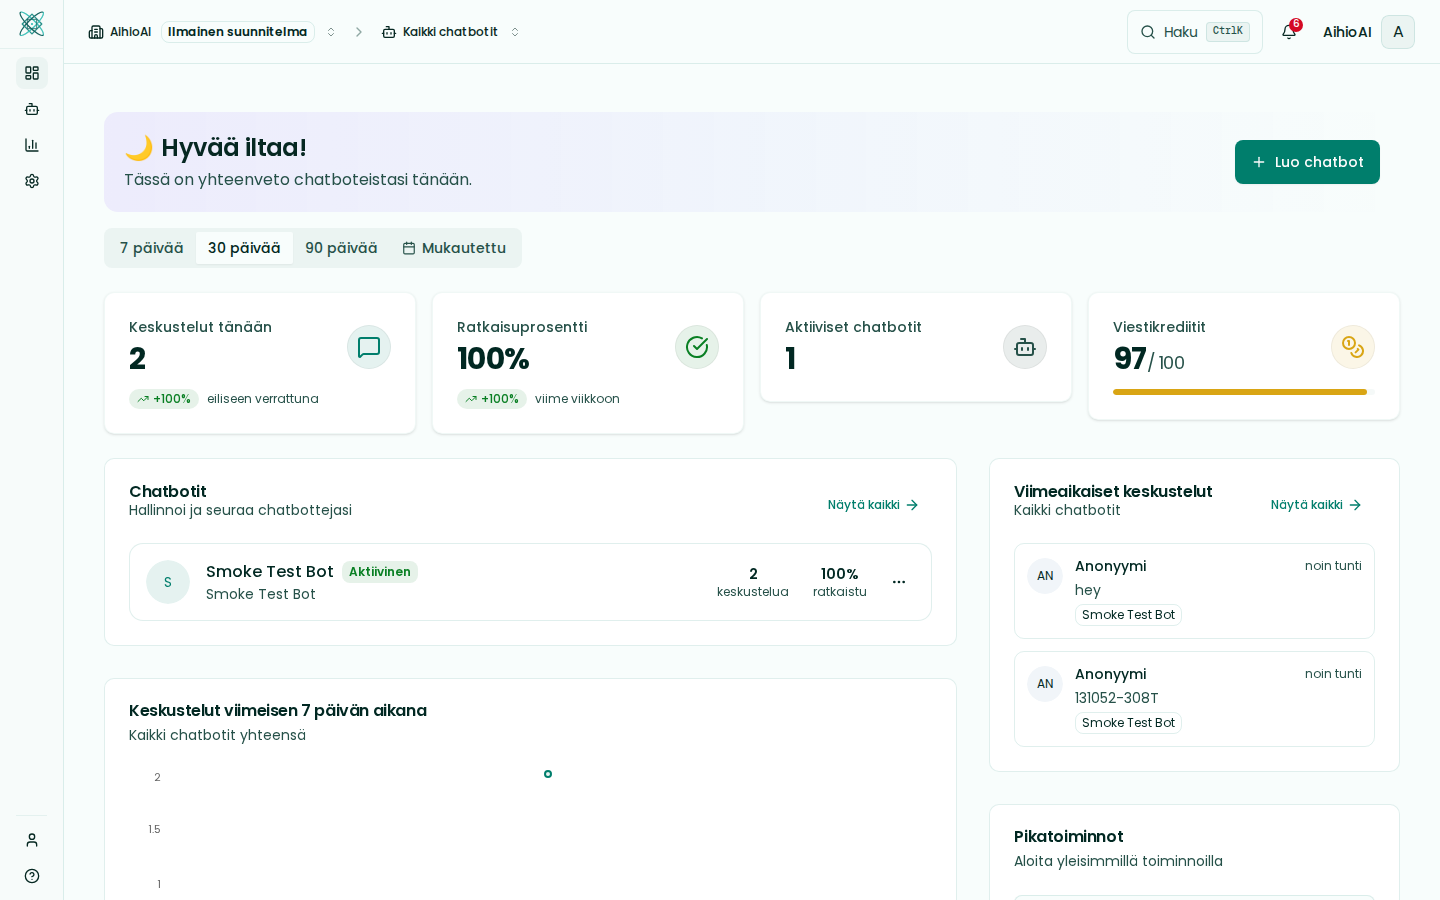The width and height of the screenshot is (1440, 900).
Task: Click the Viestikrediitit progress bar
Action: tap(1240, 392)
